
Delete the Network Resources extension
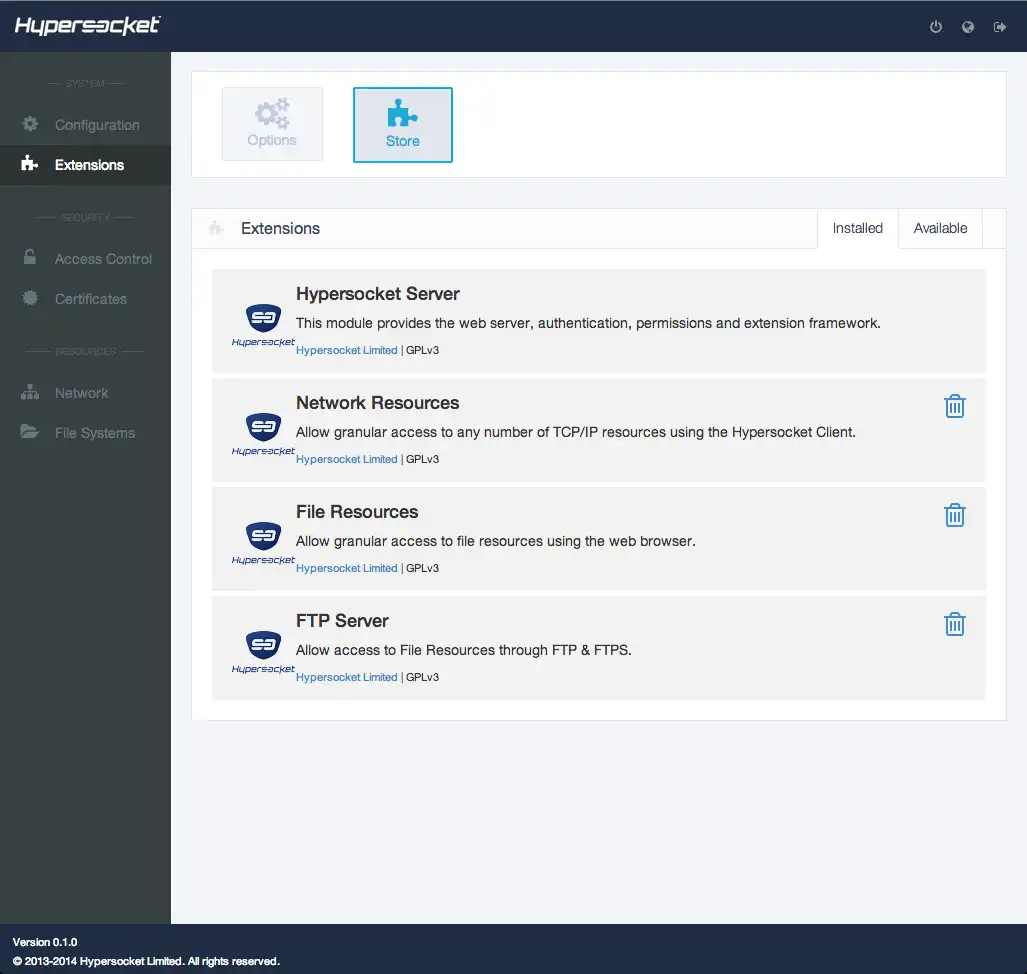tap(955, 406)
